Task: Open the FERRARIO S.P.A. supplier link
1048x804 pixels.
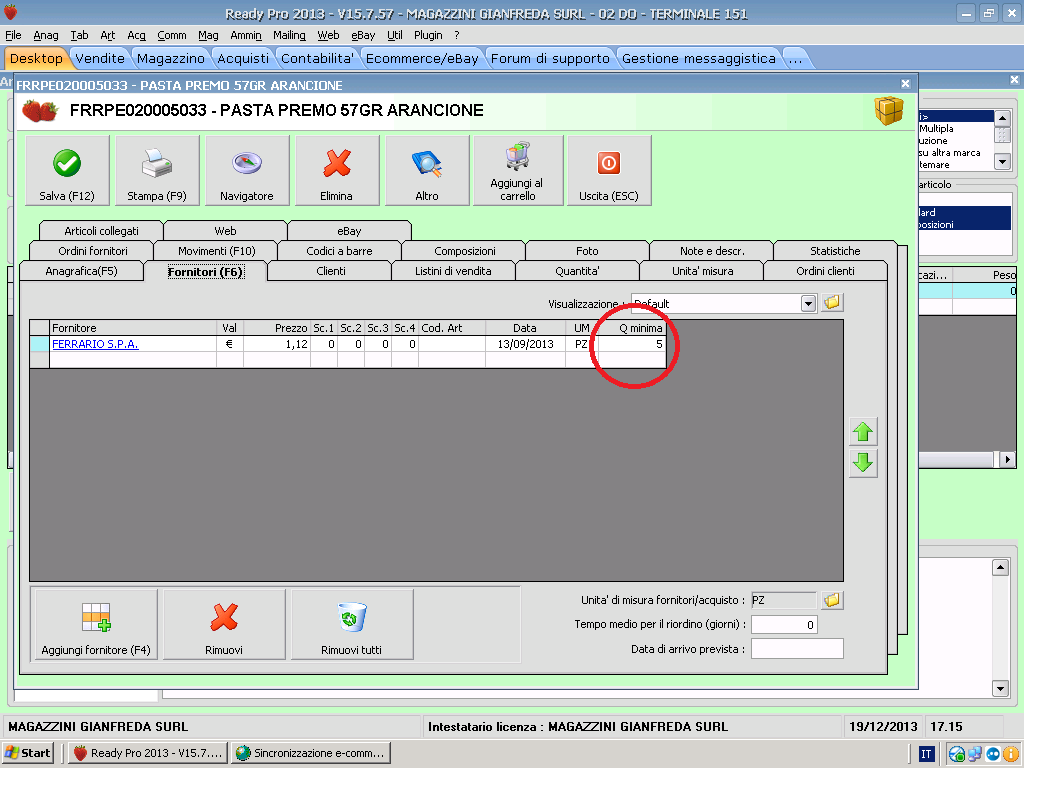Action: (95, 344)
